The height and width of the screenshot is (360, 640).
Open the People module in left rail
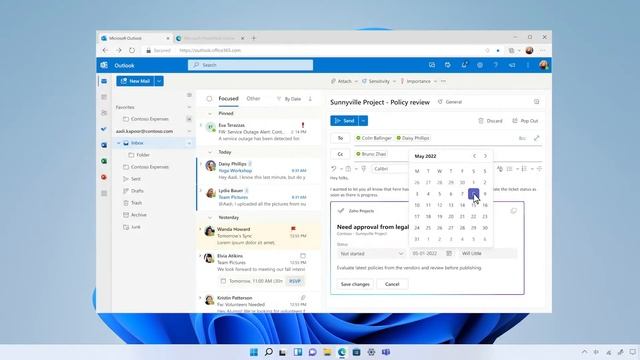click(104, 113)
